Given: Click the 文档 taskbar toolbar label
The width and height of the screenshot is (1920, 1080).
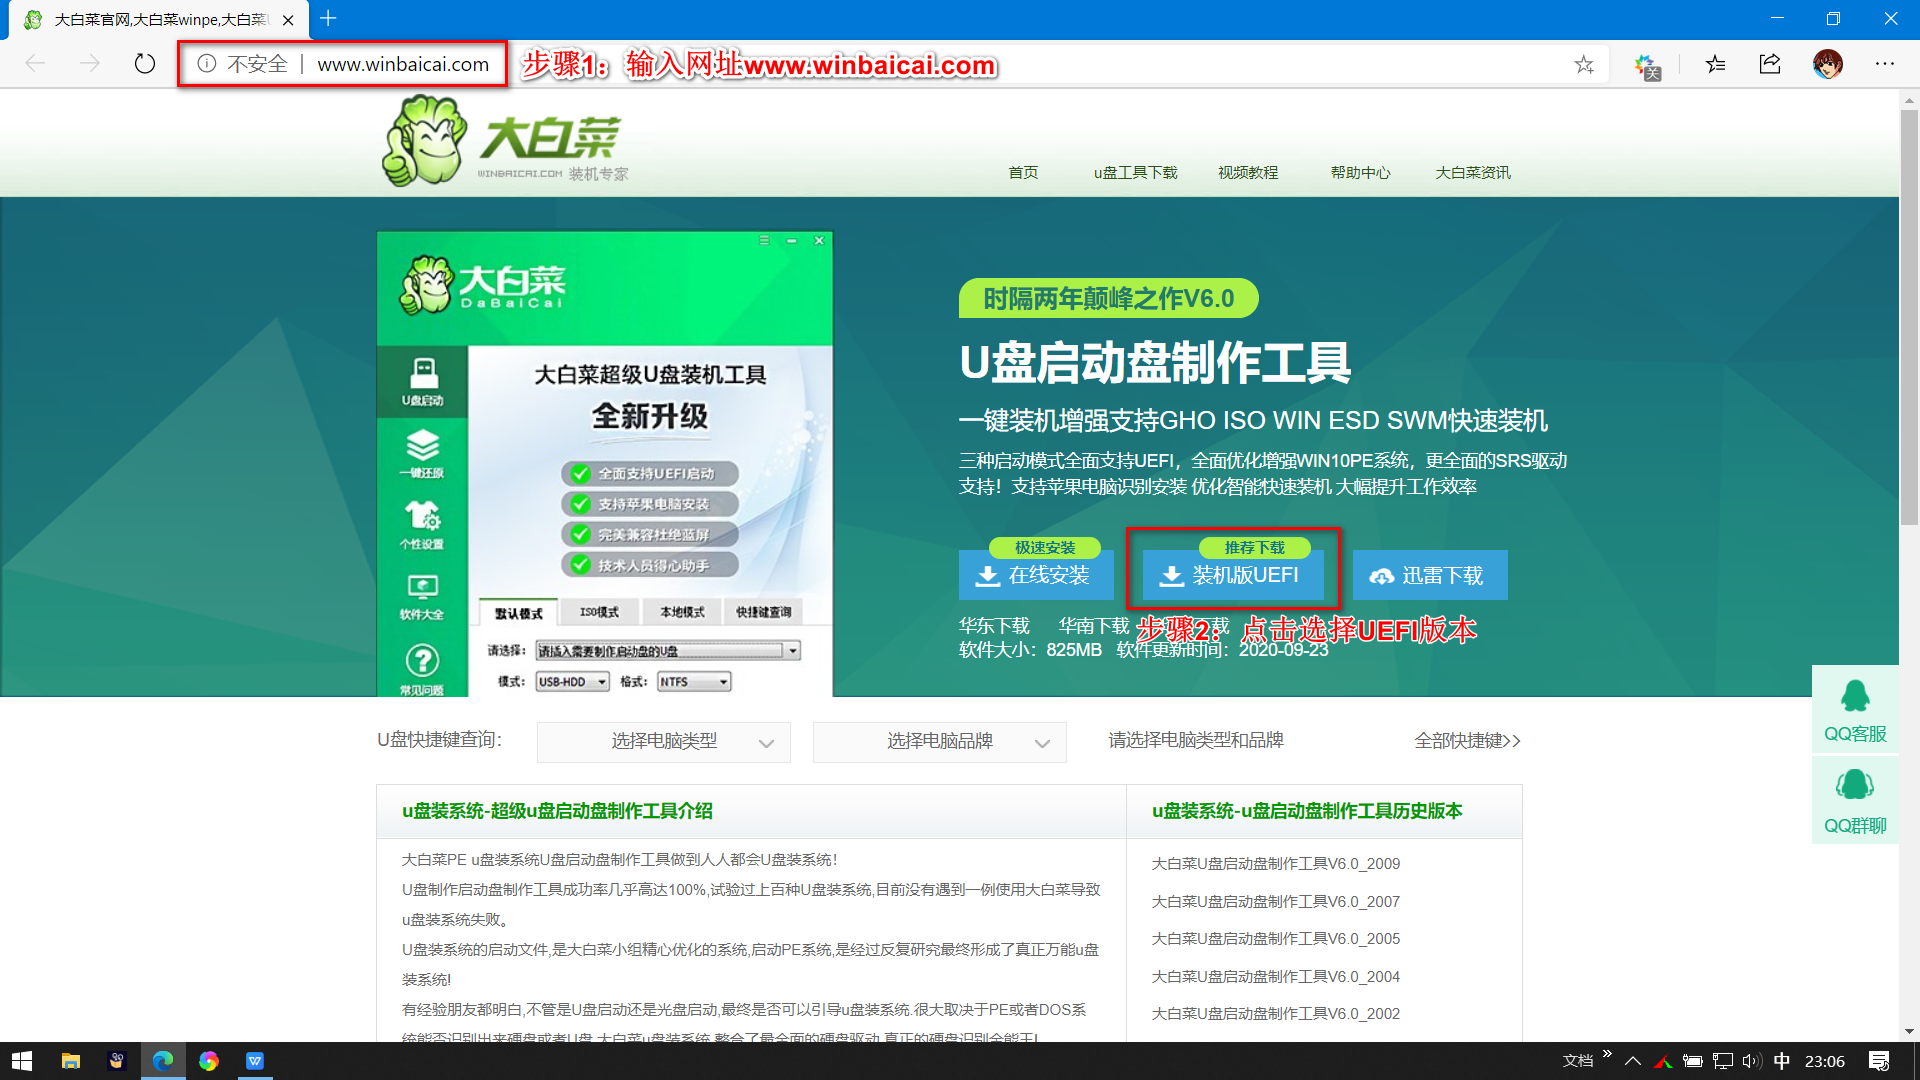Looking at the screenshot, I should point(1578,1061).
